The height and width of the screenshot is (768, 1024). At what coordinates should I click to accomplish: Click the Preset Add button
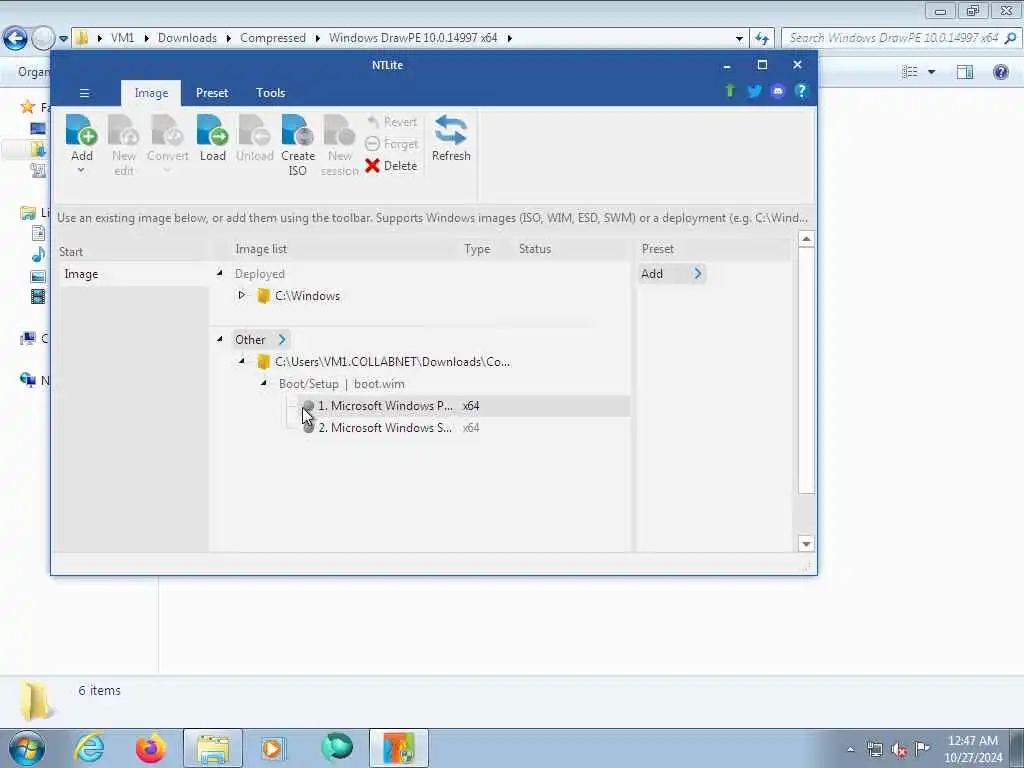click(x=671, y=274)
